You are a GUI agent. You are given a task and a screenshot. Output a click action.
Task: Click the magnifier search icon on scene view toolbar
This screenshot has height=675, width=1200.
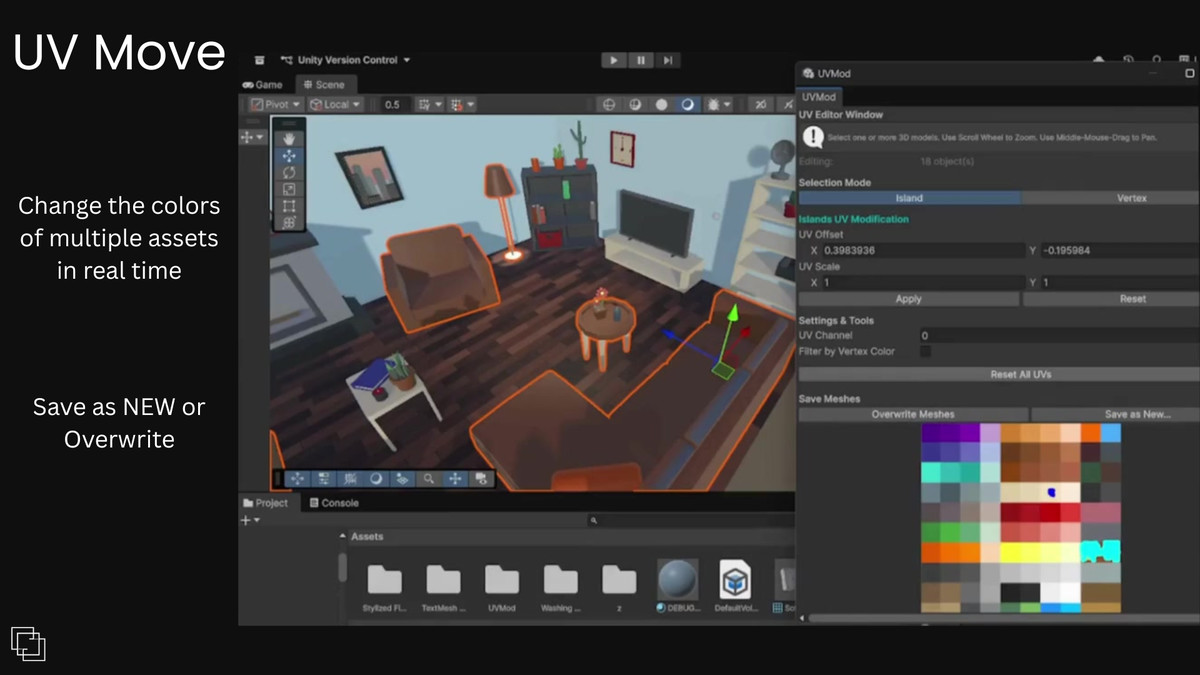pyautogui.click(x=428, y=479)
